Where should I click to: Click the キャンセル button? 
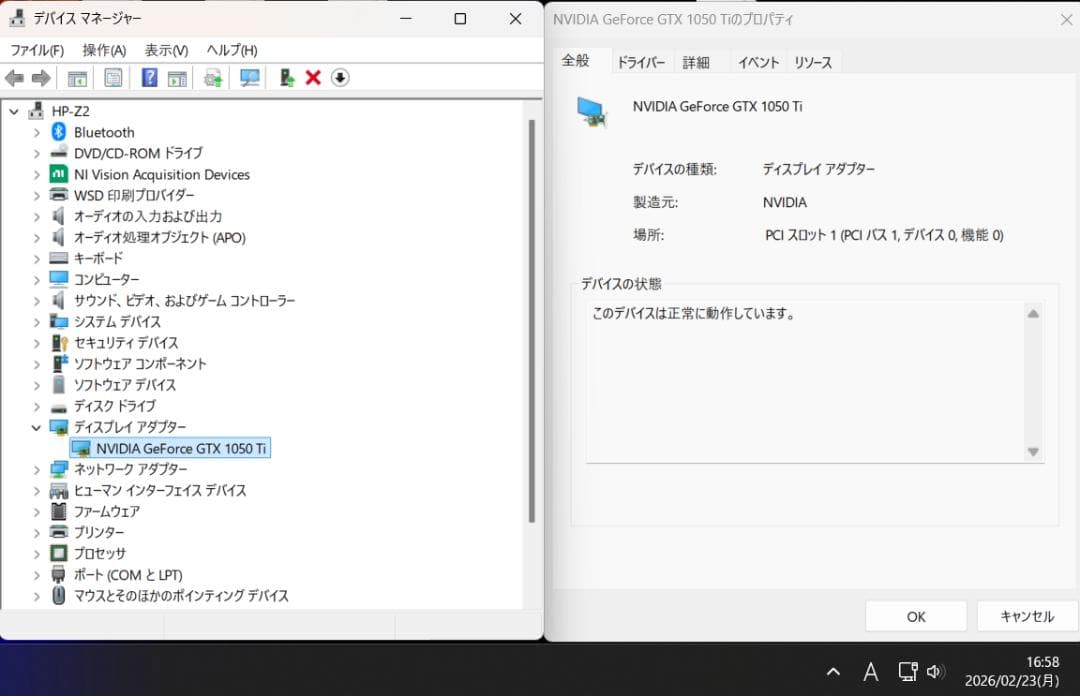(x=1027, y=616)
